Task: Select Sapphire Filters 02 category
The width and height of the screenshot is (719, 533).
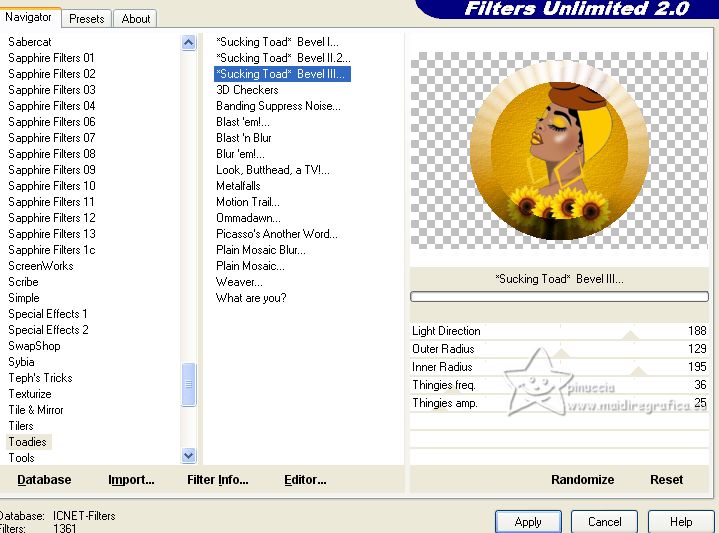Action: click(x=52, y=74)
